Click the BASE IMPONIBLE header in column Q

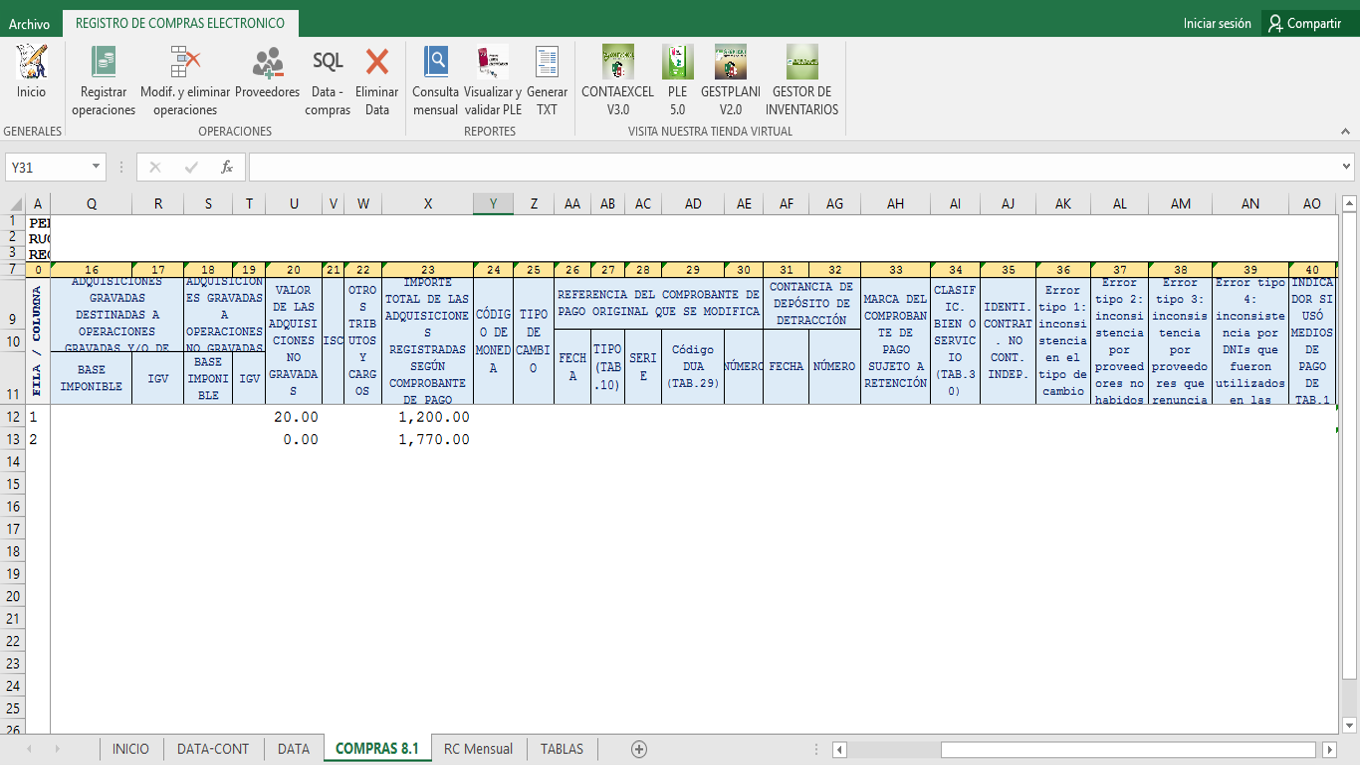point(91,378)
